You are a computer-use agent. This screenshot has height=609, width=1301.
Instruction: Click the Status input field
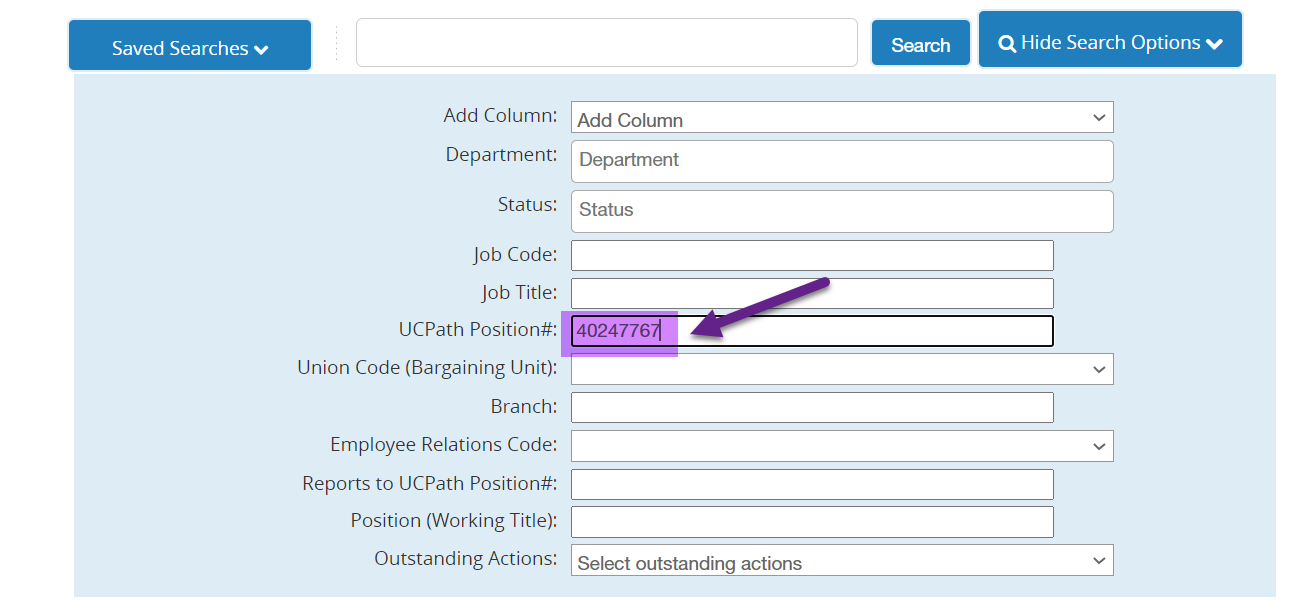[841, 211]
